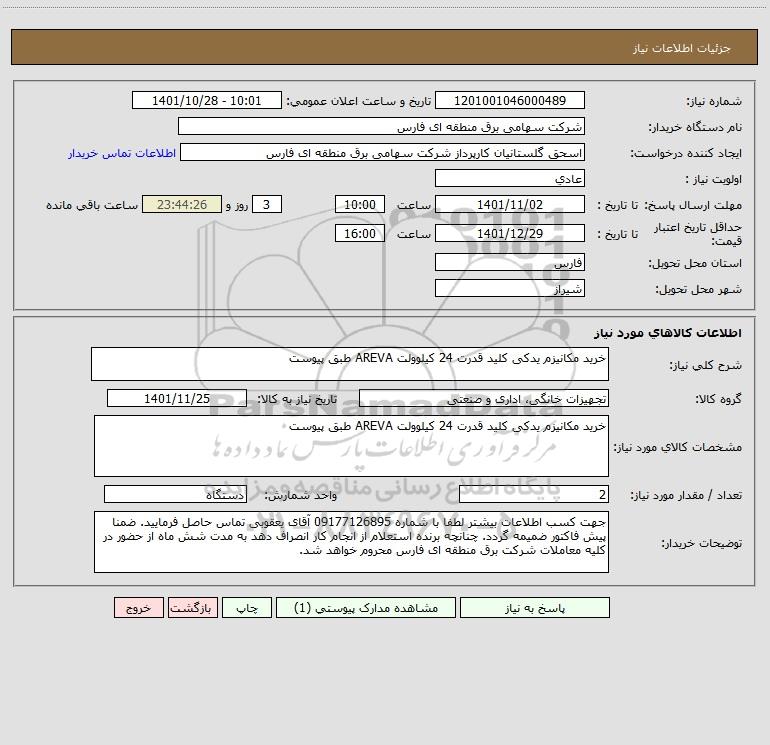Click the unit field 'دستگاه'
Screen dimensions: 770x745
click(175, 494)
